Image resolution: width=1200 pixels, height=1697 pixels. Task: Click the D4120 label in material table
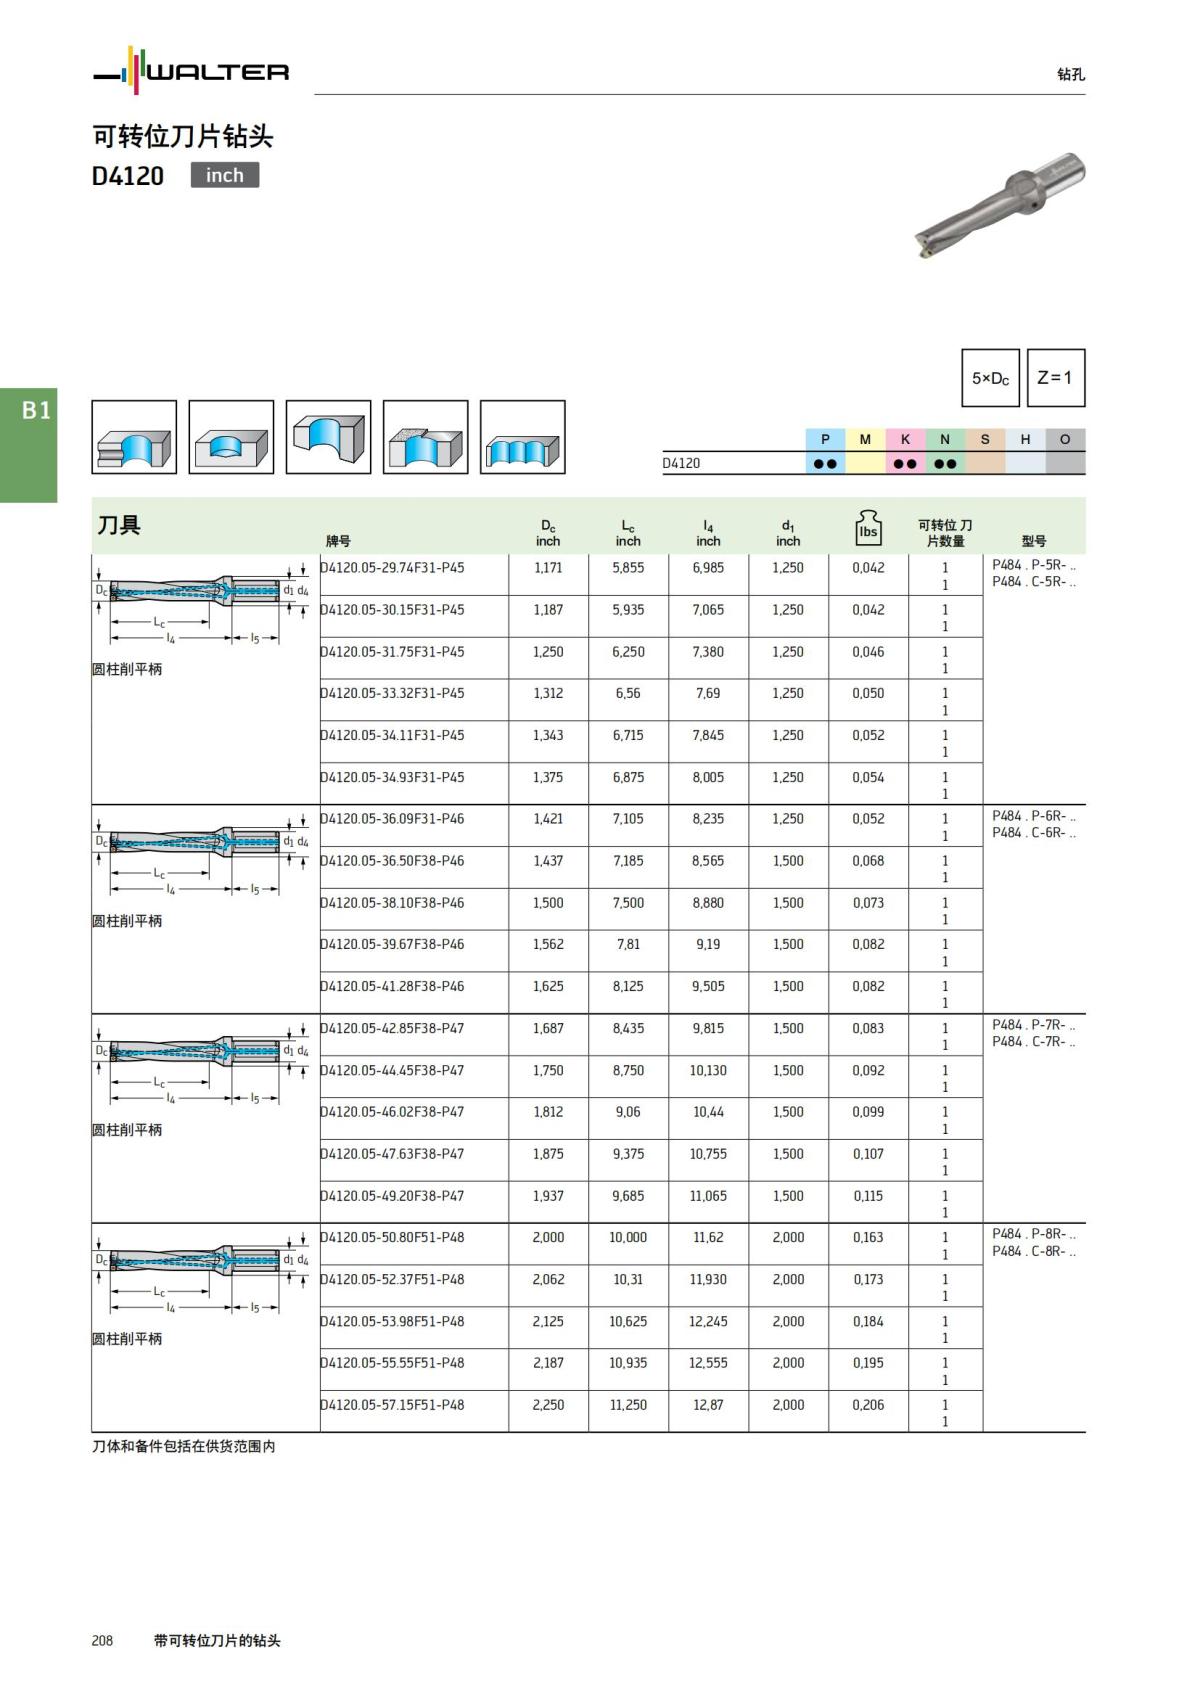click(x=681, y=463)
